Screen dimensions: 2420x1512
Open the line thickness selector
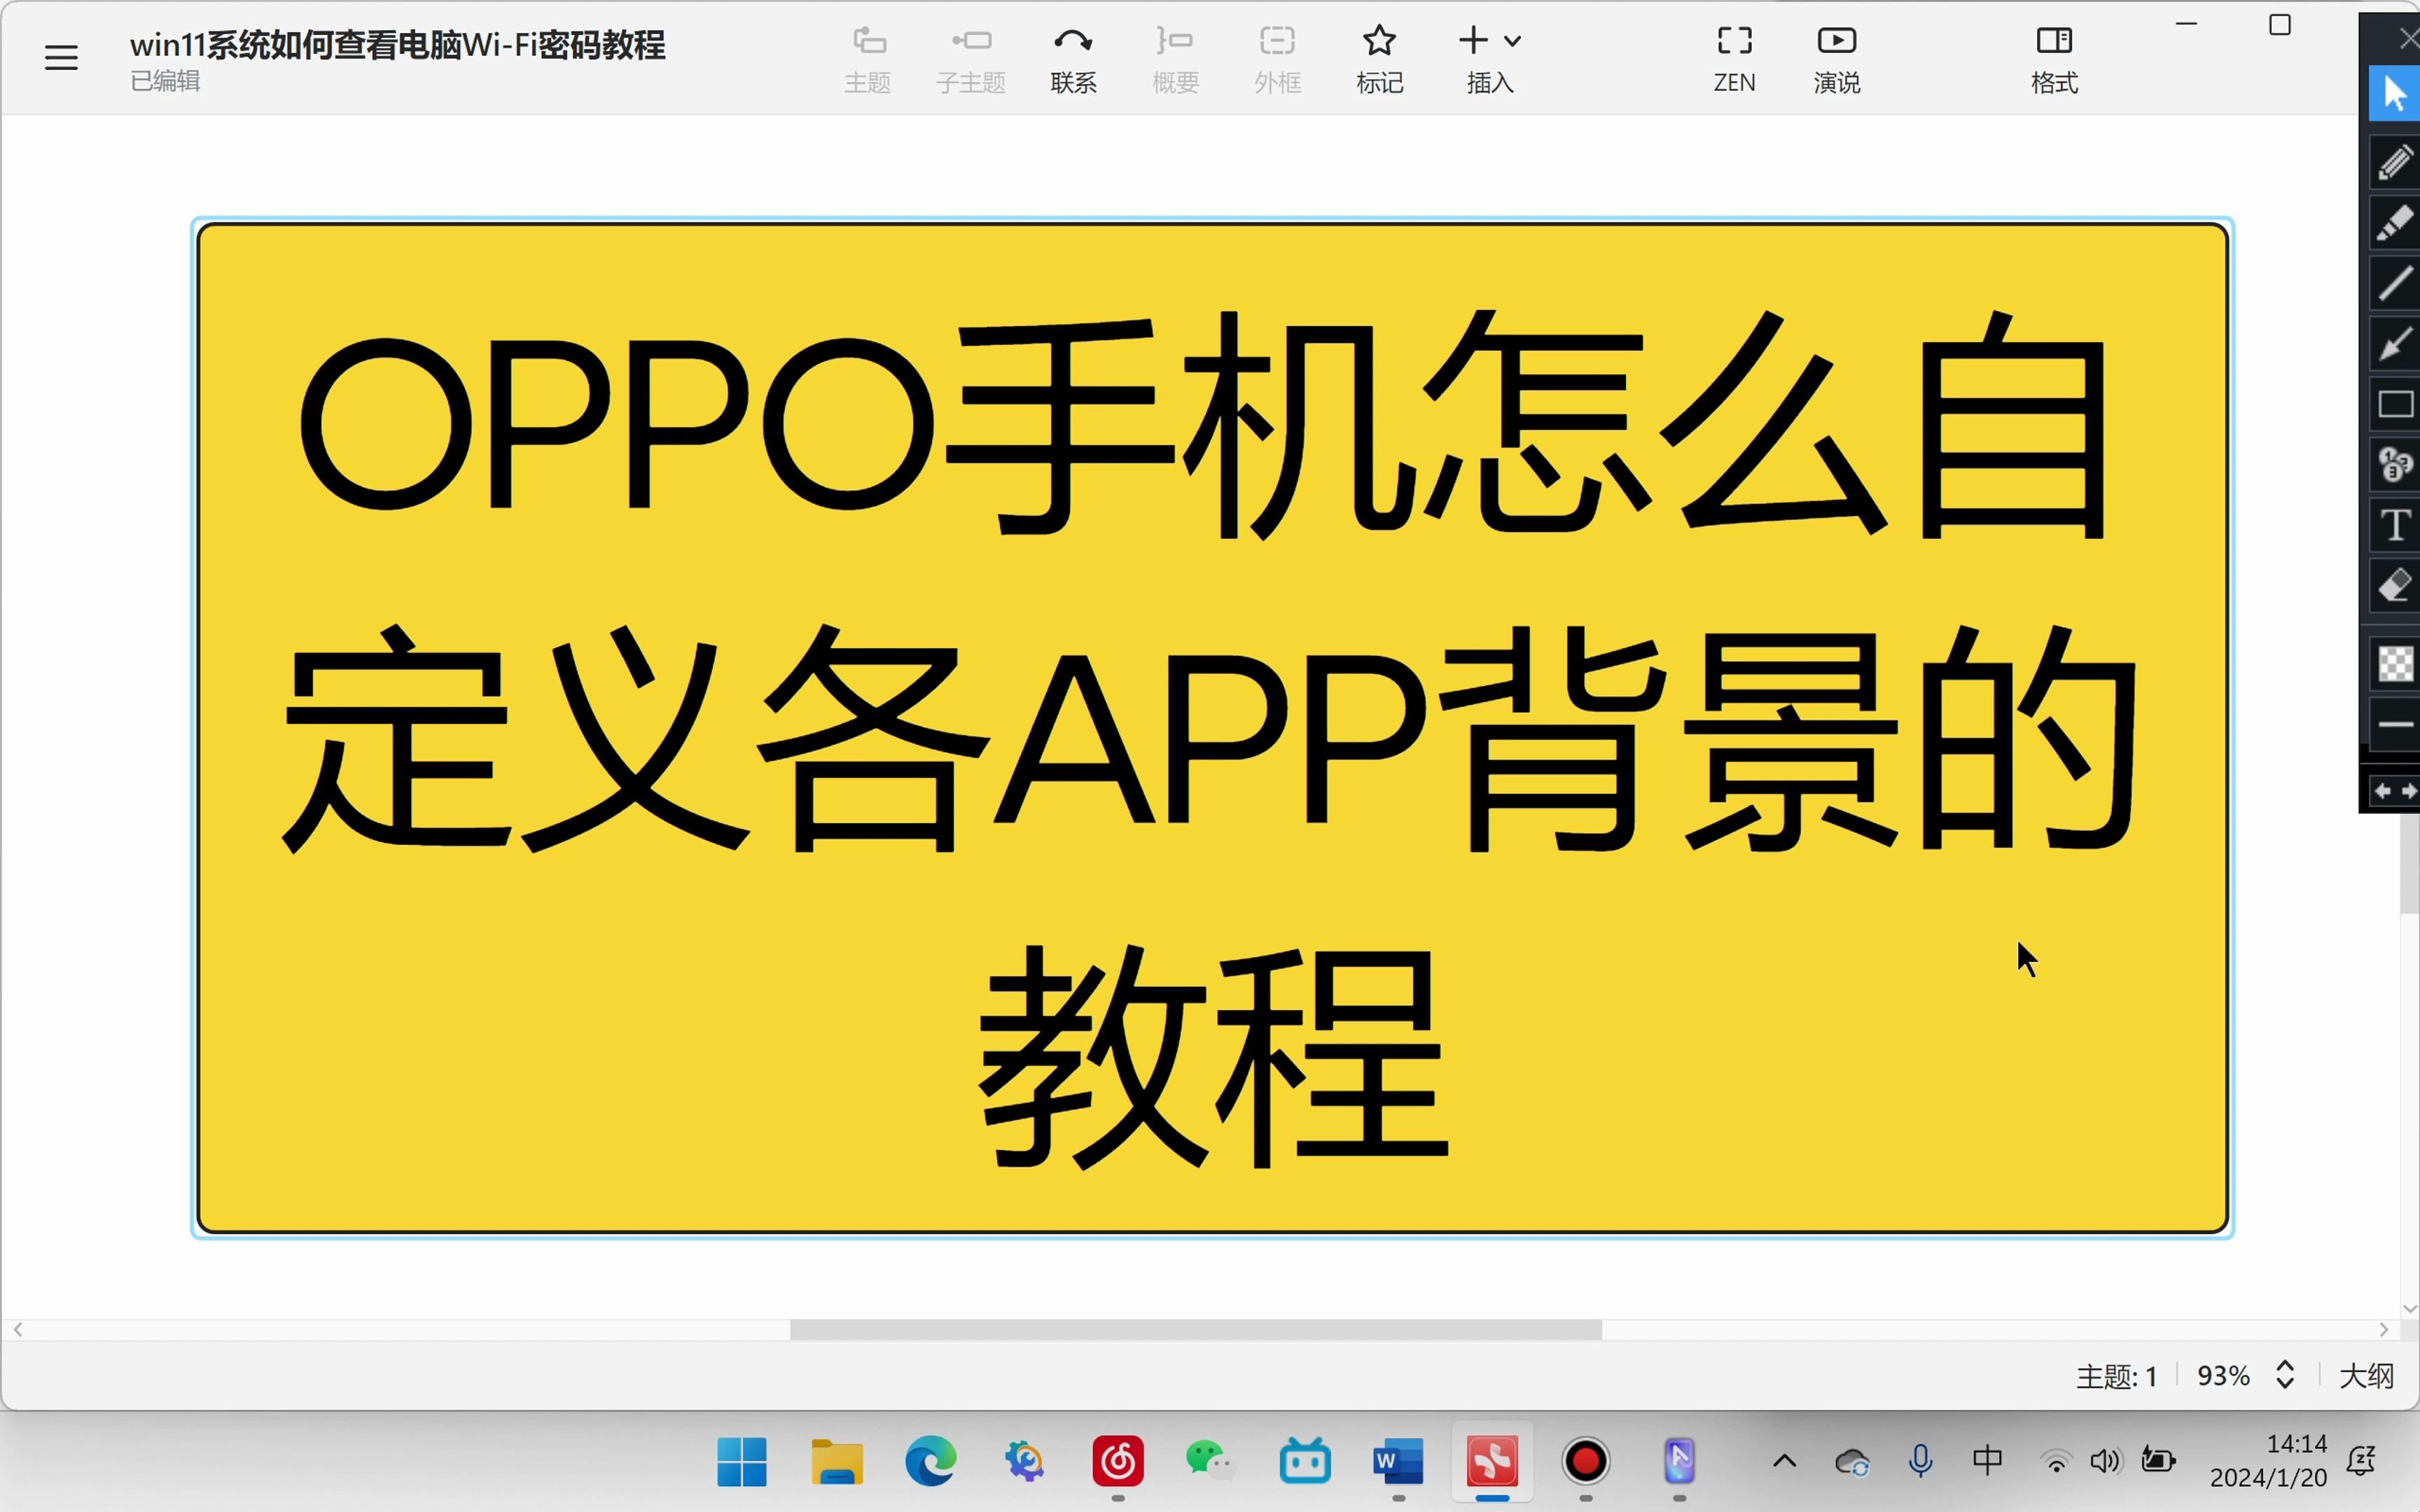pyautogui.click(x=2395, y=725)
